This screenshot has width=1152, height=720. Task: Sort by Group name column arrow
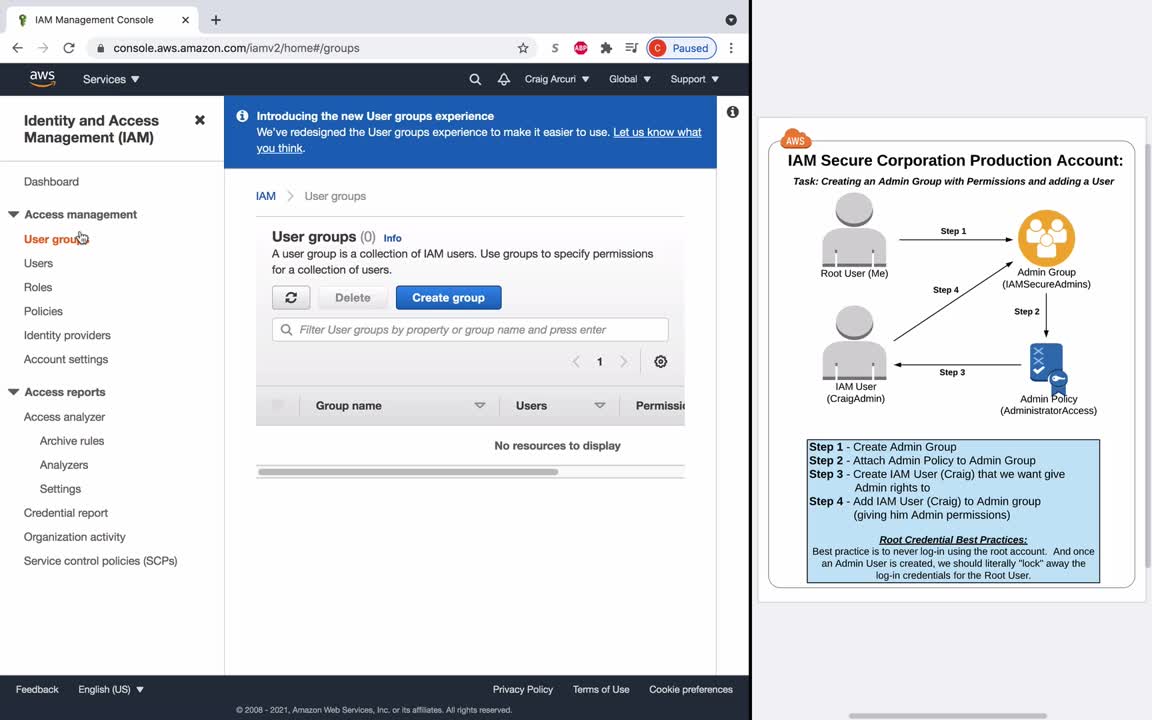480,406
